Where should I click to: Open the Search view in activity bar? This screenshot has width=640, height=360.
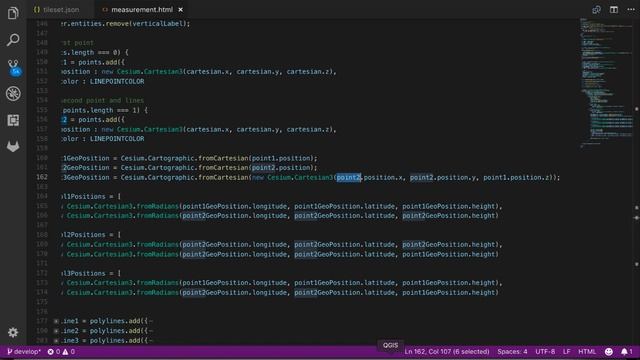click(13, 40)
